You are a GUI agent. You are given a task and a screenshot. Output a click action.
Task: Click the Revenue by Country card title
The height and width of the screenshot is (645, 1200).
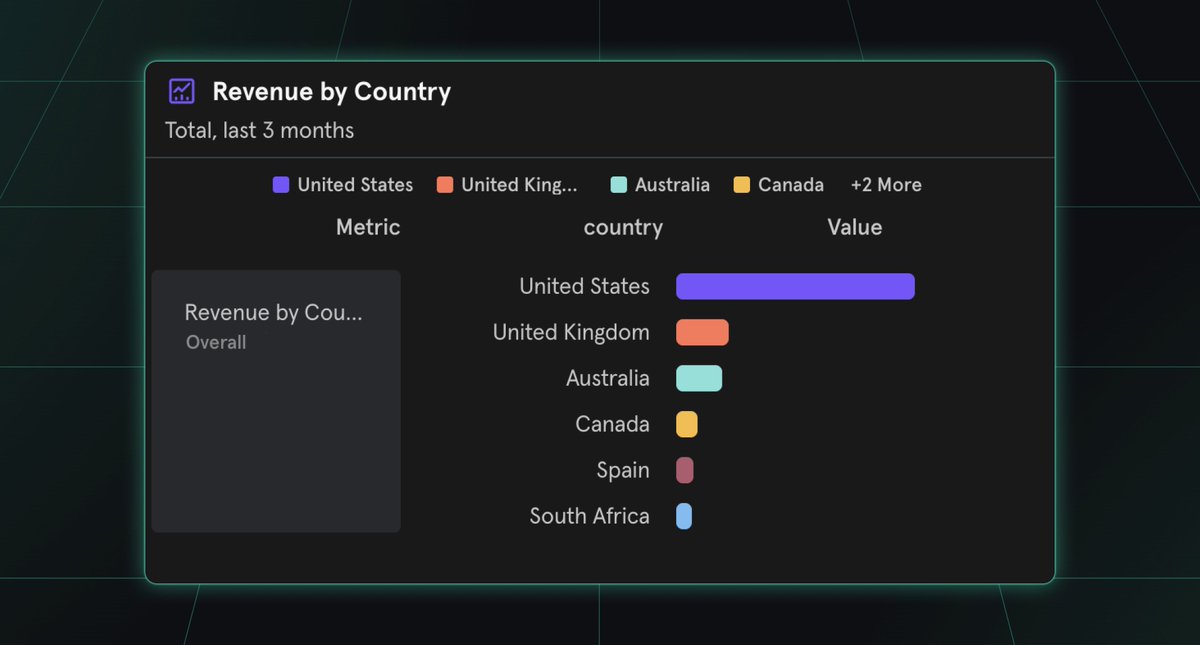332,92
